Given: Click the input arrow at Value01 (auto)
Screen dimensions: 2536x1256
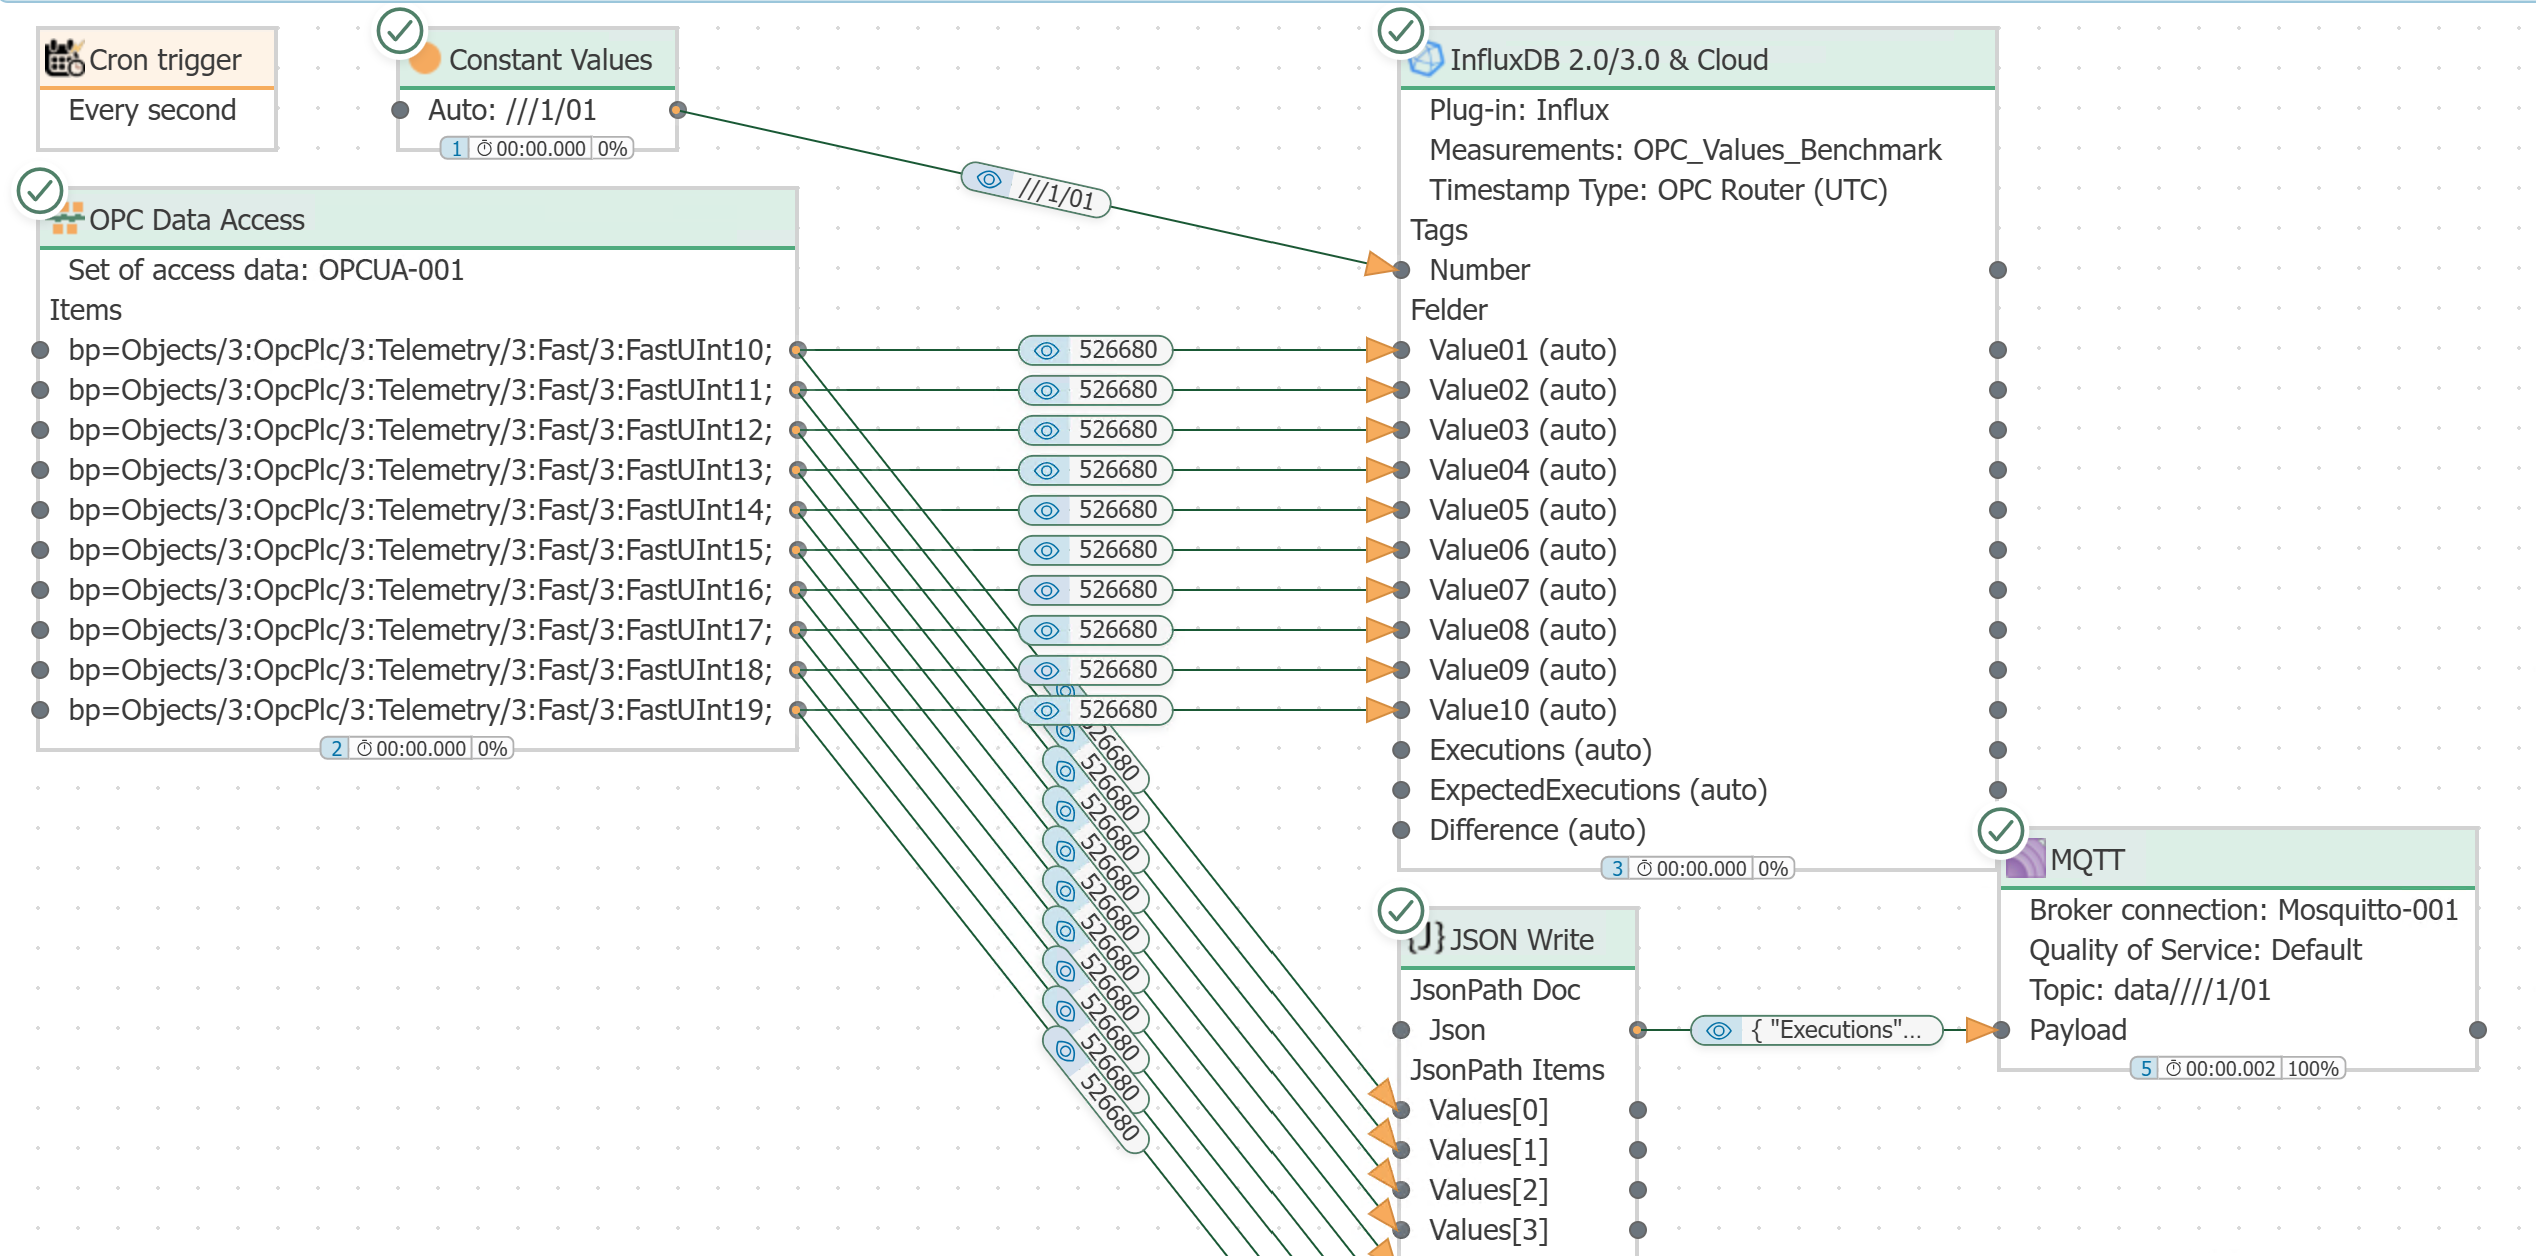Looking at the screenshot, I should coord(1381,350).
